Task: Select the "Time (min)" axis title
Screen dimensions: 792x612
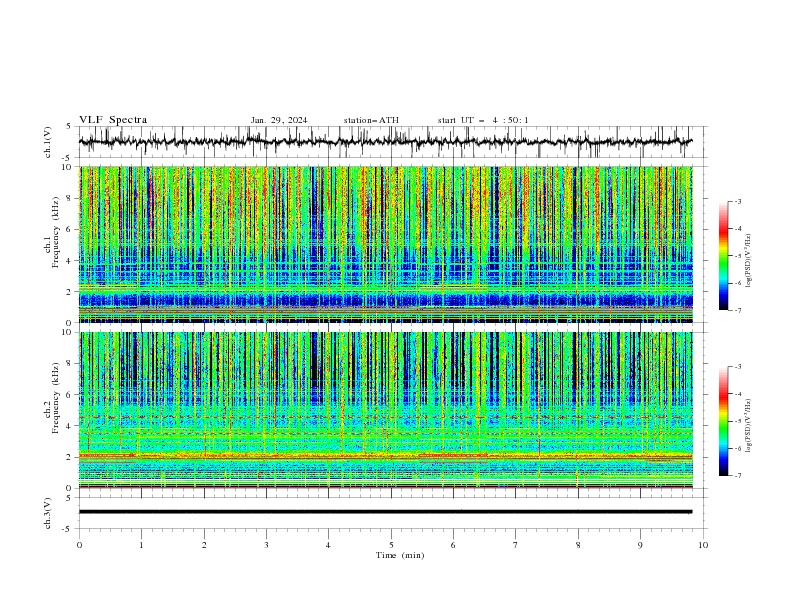Action: (x=400, y=555)
